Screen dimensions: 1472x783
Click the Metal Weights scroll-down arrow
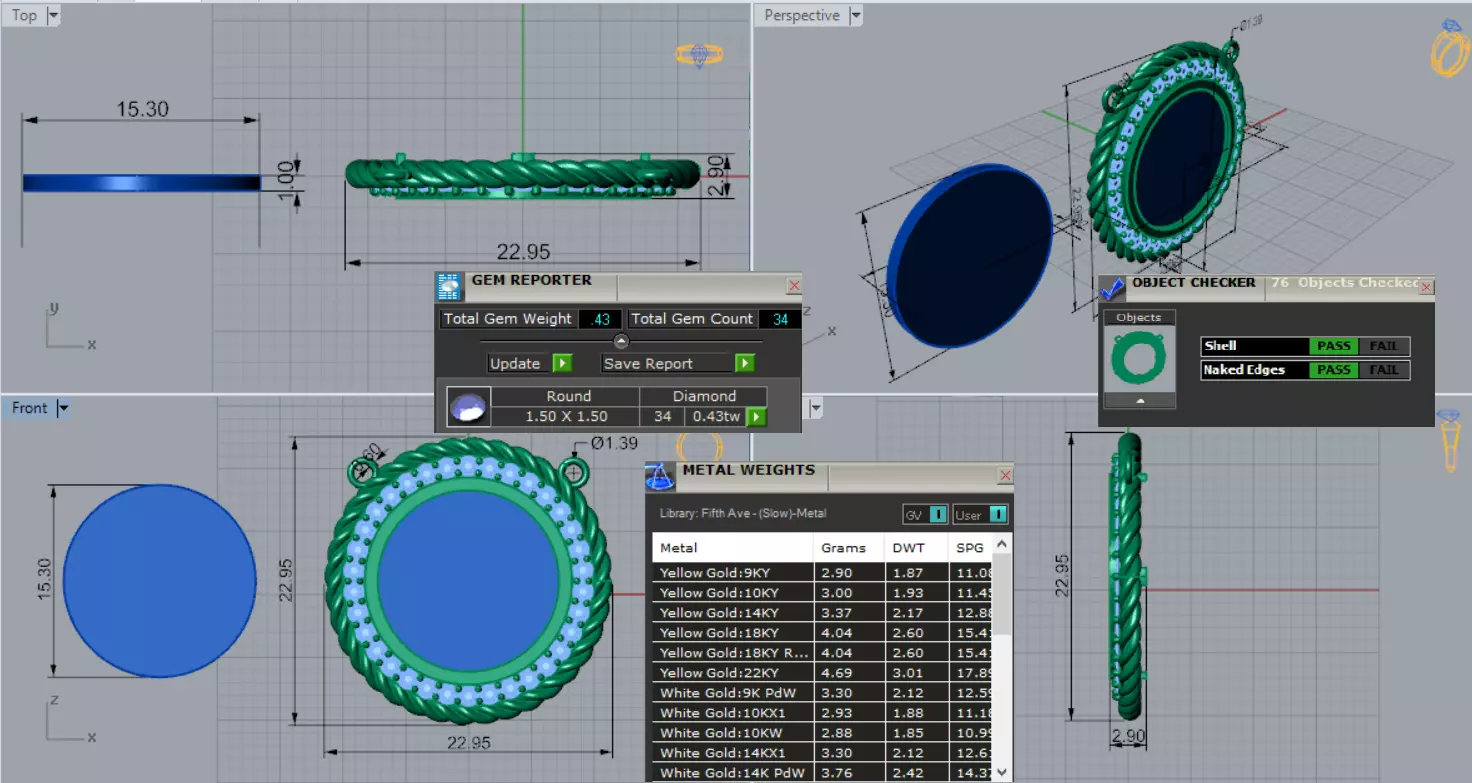pyautogui.click(x=1004, y=773)
